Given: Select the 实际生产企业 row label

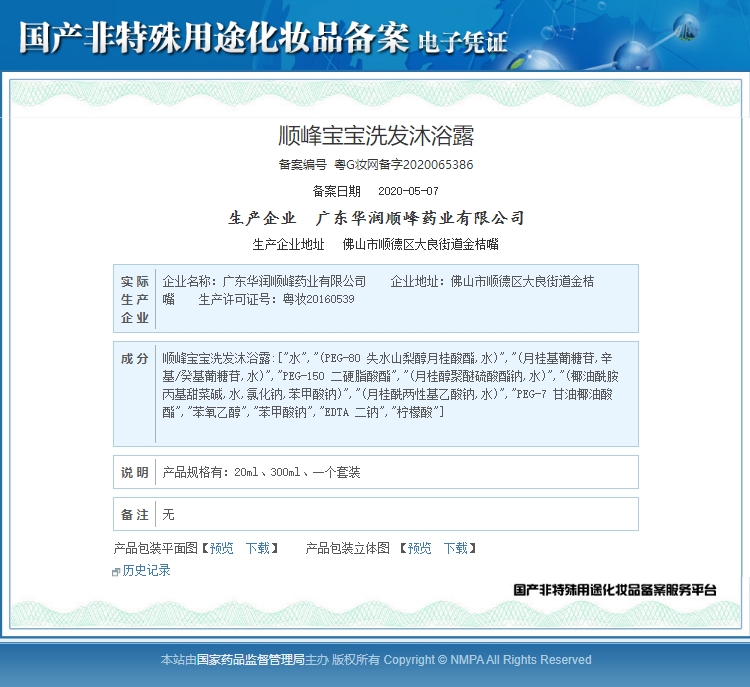Looking at the screenshot, I should coord(135,299).
